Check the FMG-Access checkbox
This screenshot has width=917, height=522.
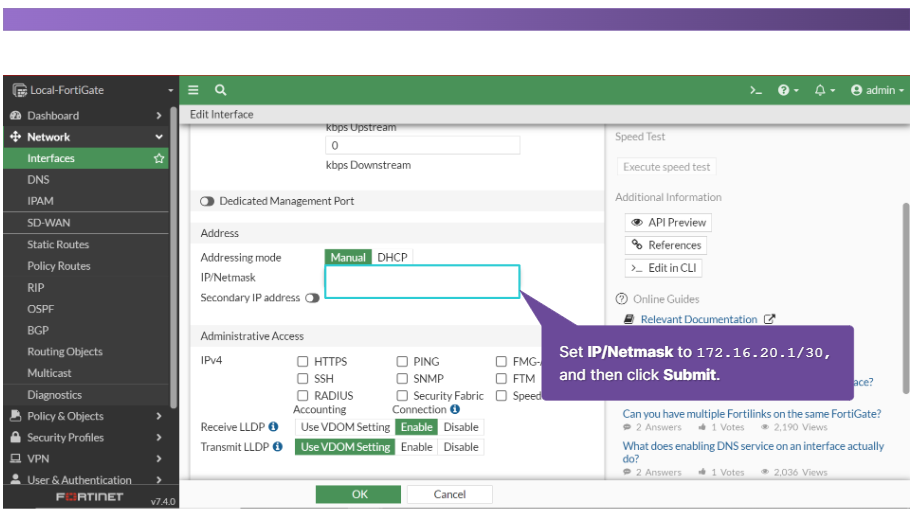coord(501,361)
